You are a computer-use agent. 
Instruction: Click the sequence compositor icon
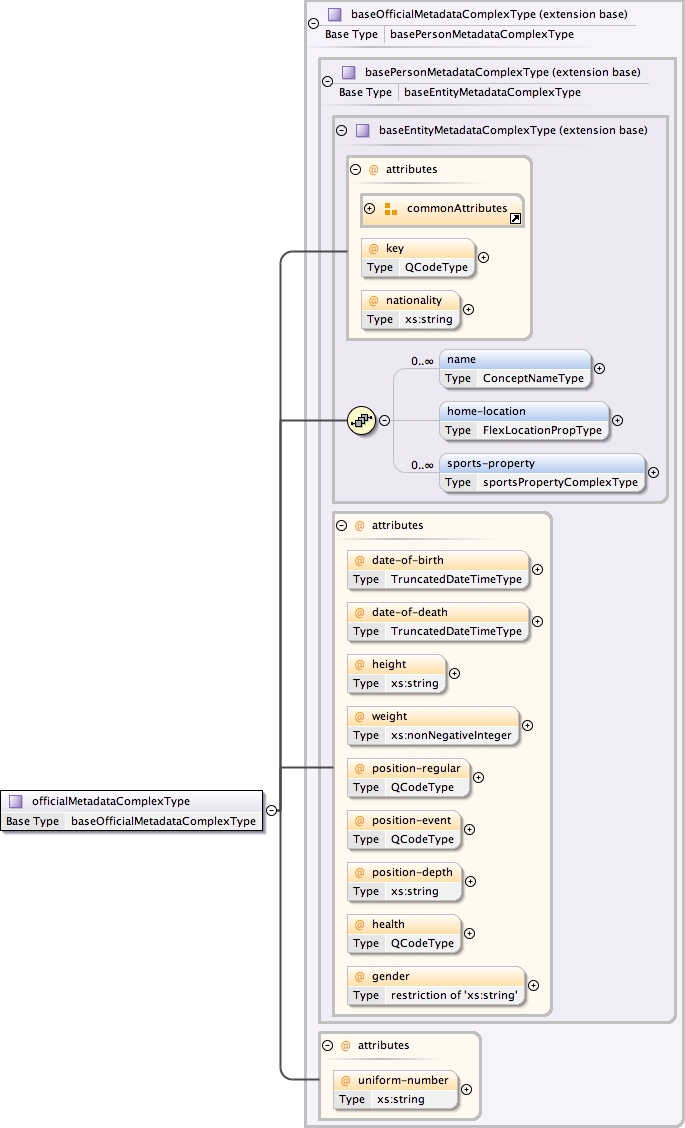(x=360, y=421)
